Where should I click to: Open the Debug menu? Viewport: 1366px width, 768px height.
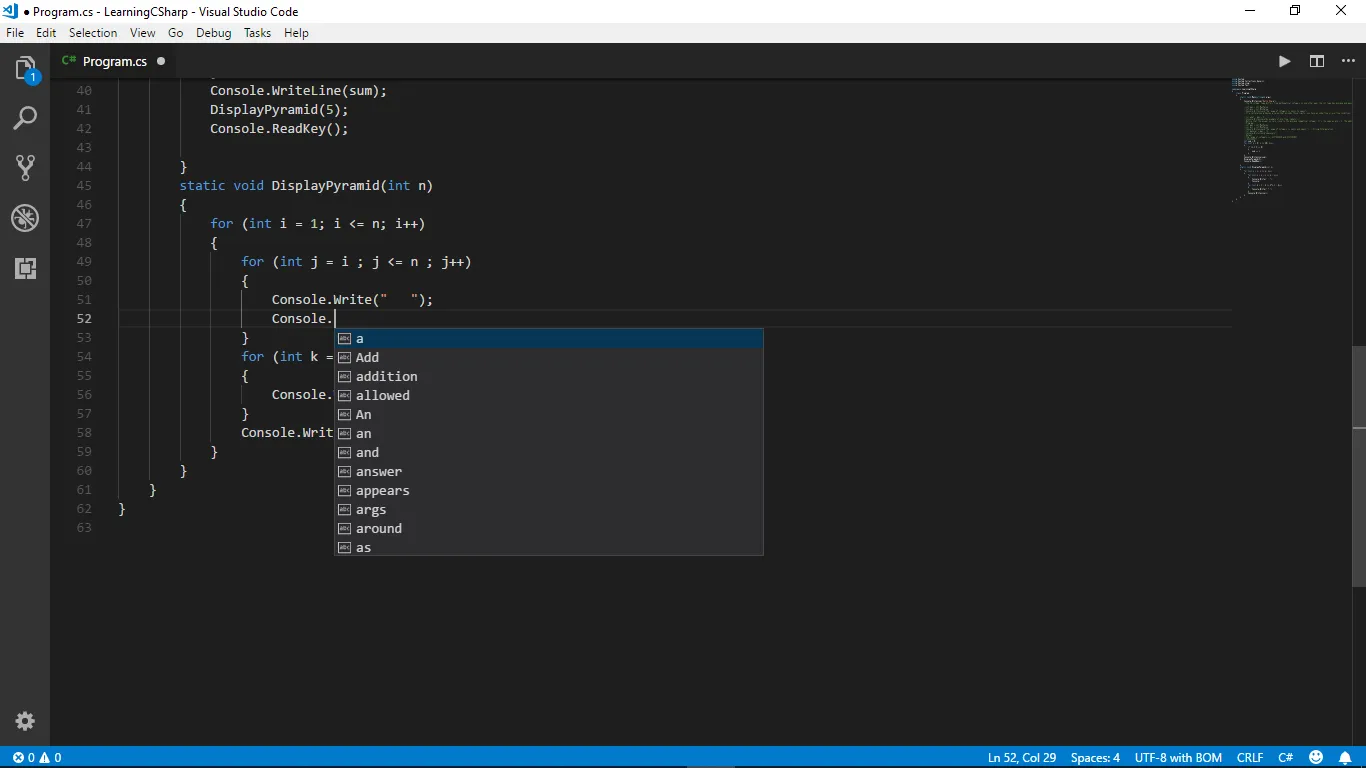tap(214, 33)
